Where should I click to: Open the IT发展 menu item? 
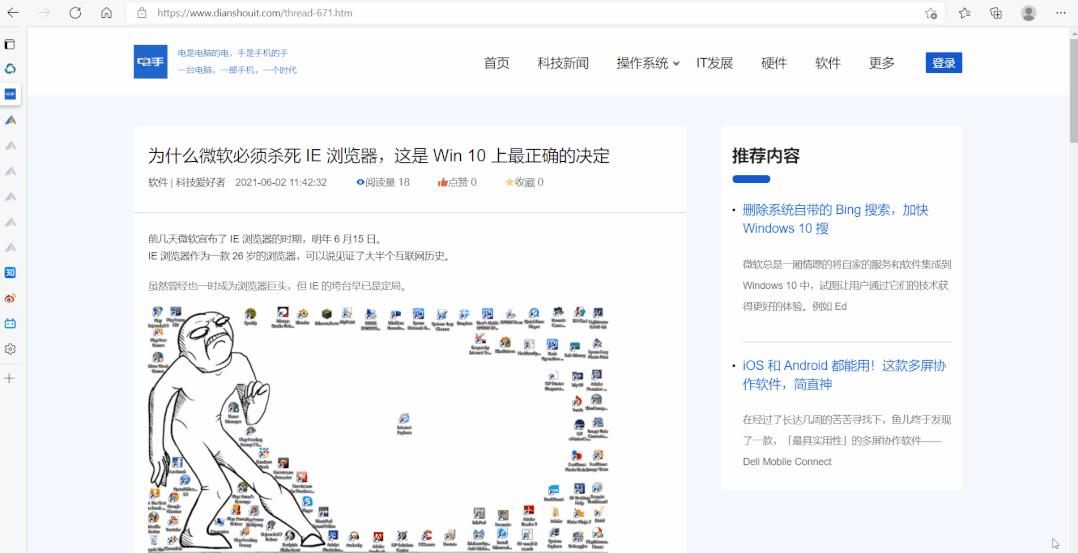pyautogui.click(x=714, y=63)
